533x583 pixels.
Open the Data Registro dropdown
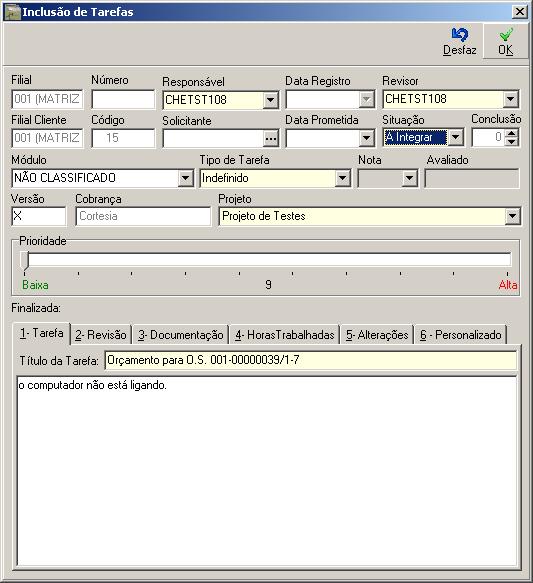(x=366, y=99)
